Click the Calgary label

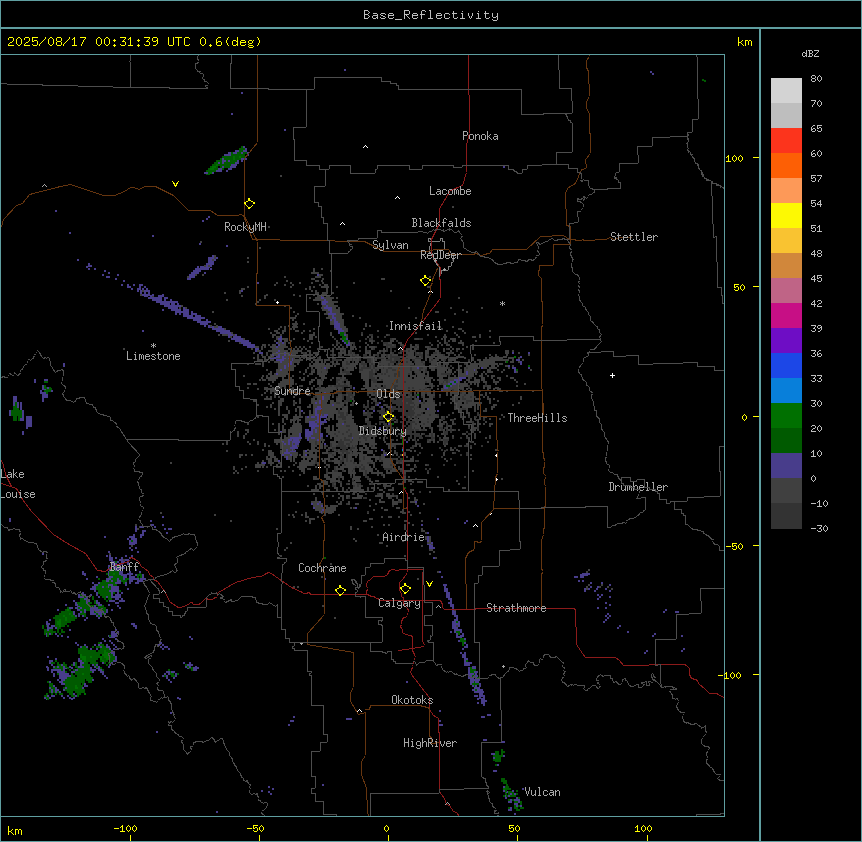click(x=399, y=603)
